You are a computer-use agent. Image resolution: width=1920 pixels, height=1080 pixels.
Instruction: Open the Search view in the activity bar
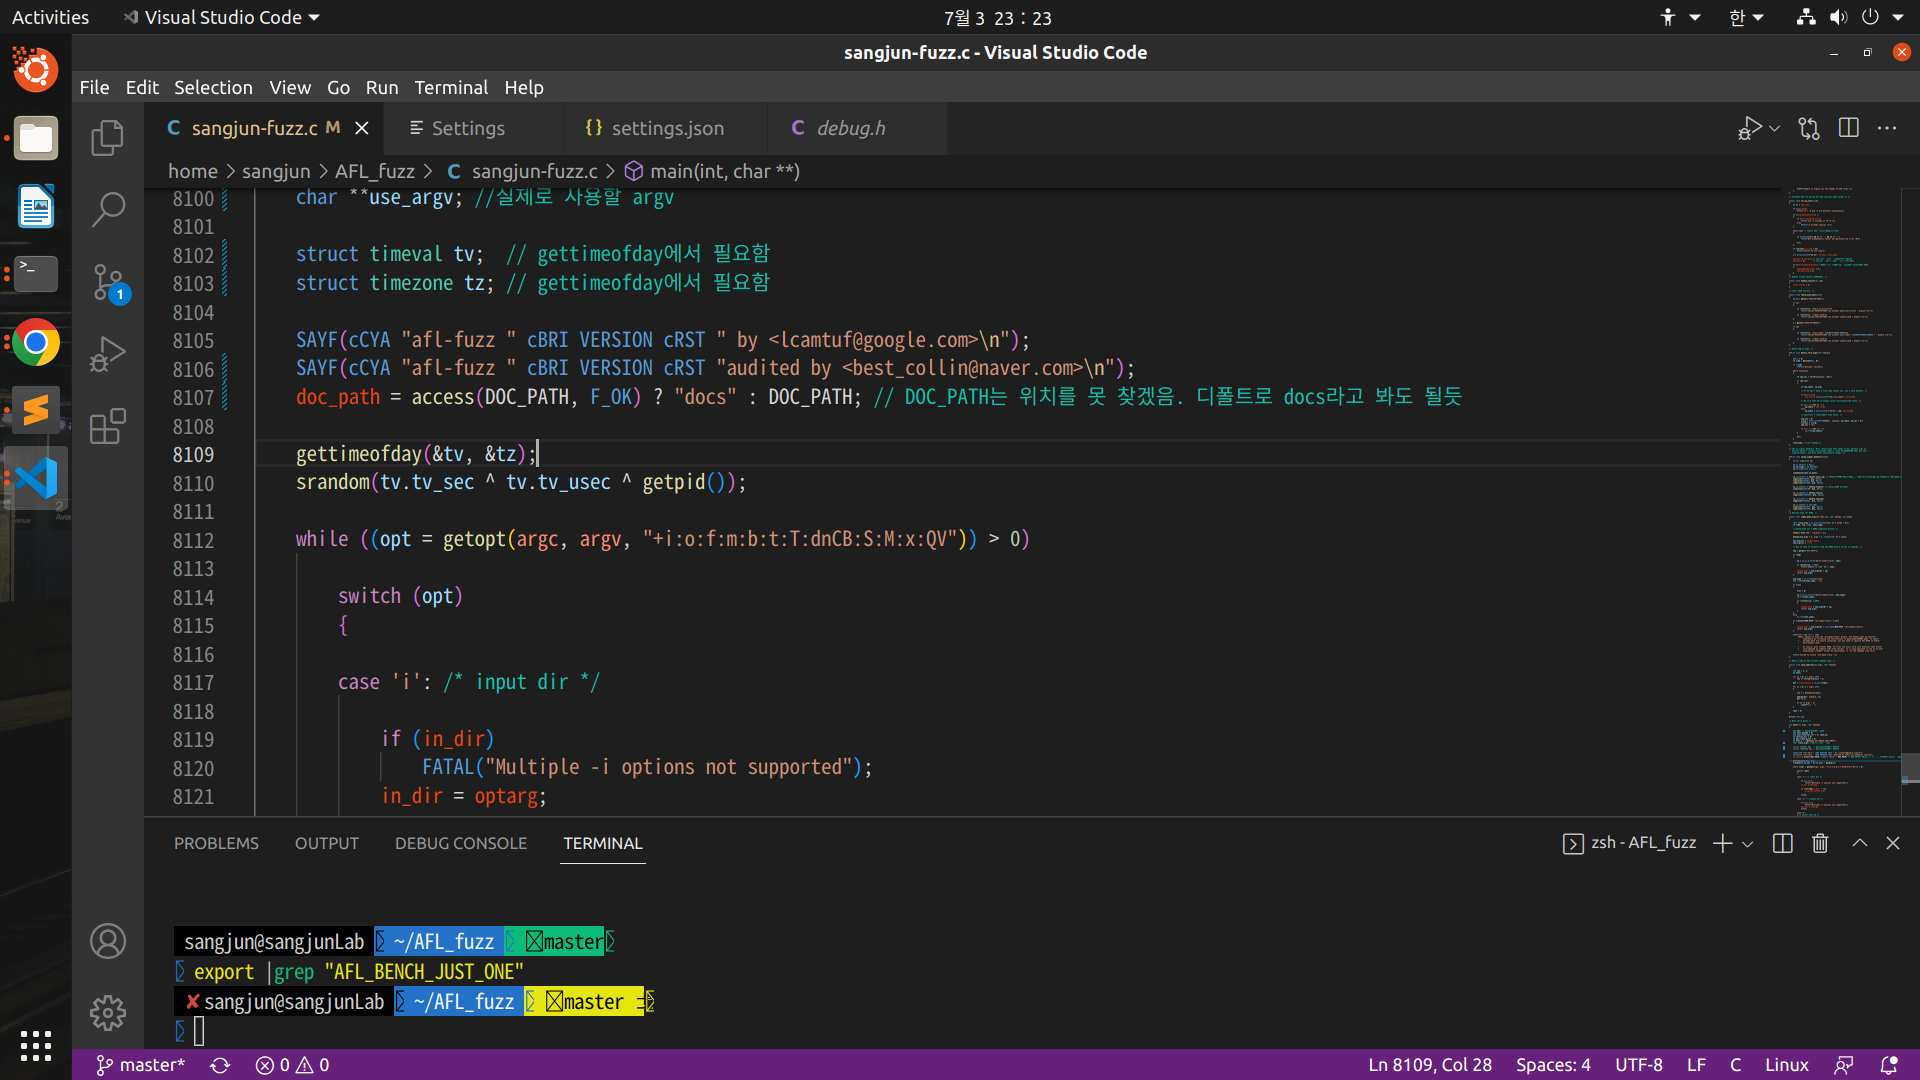[107, 209]
